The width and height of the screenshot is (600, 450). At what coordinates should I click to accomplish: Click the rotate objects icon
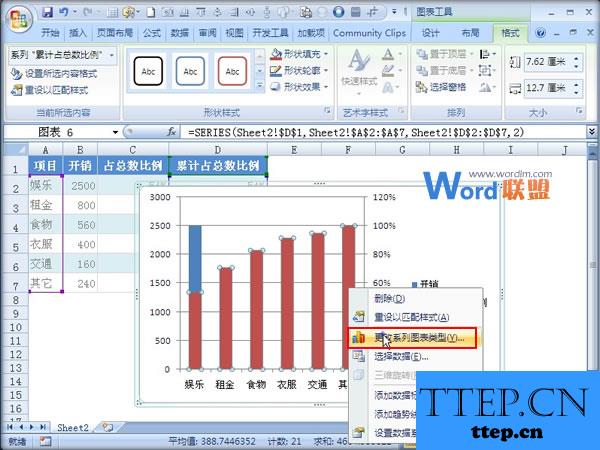[x=487, y=87]
